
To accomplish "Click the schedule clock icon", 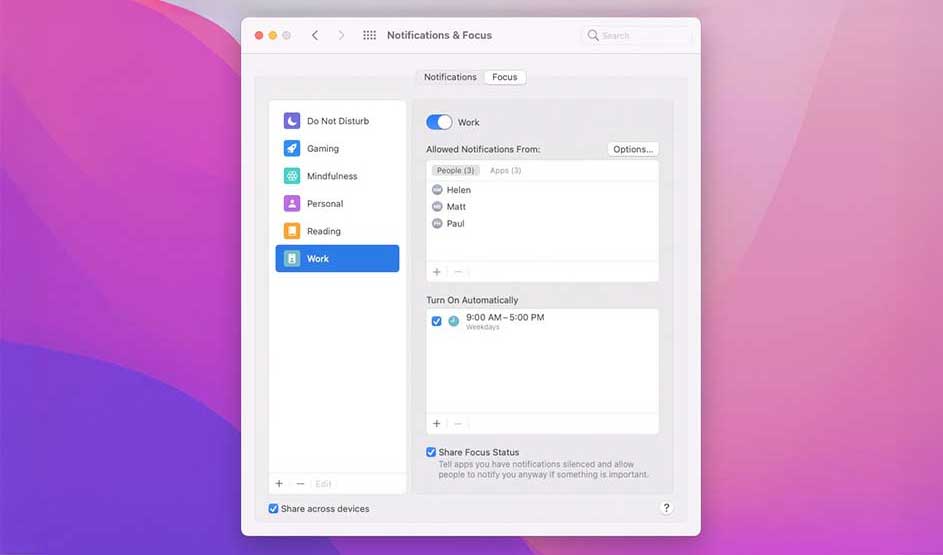I will pyautogui.click(x=453, y=321).
